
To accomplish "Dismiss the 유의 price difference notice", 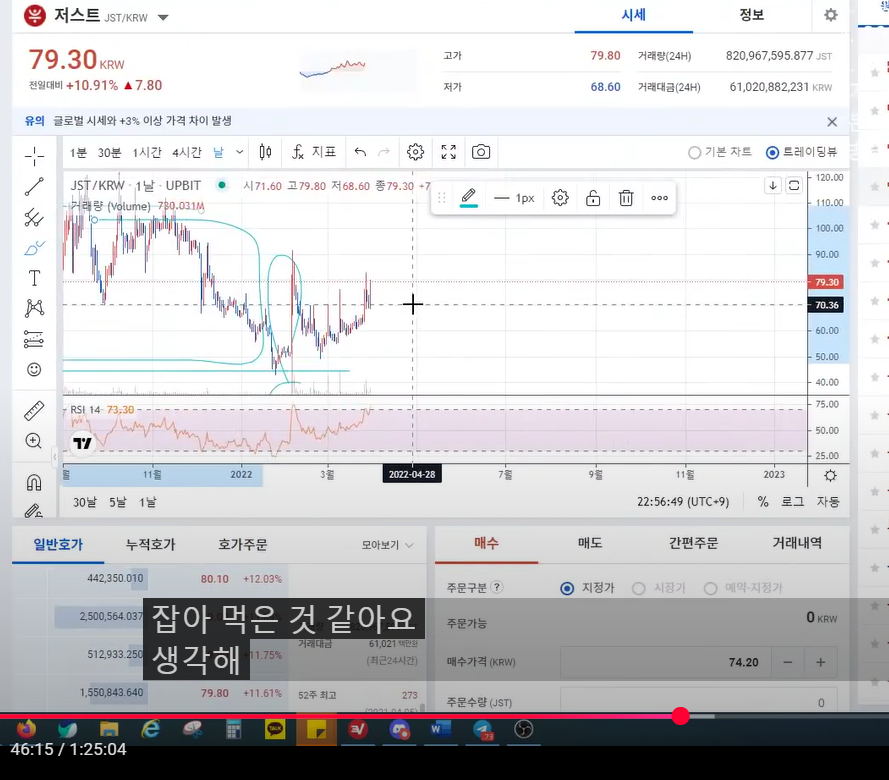I will (832, 121).
